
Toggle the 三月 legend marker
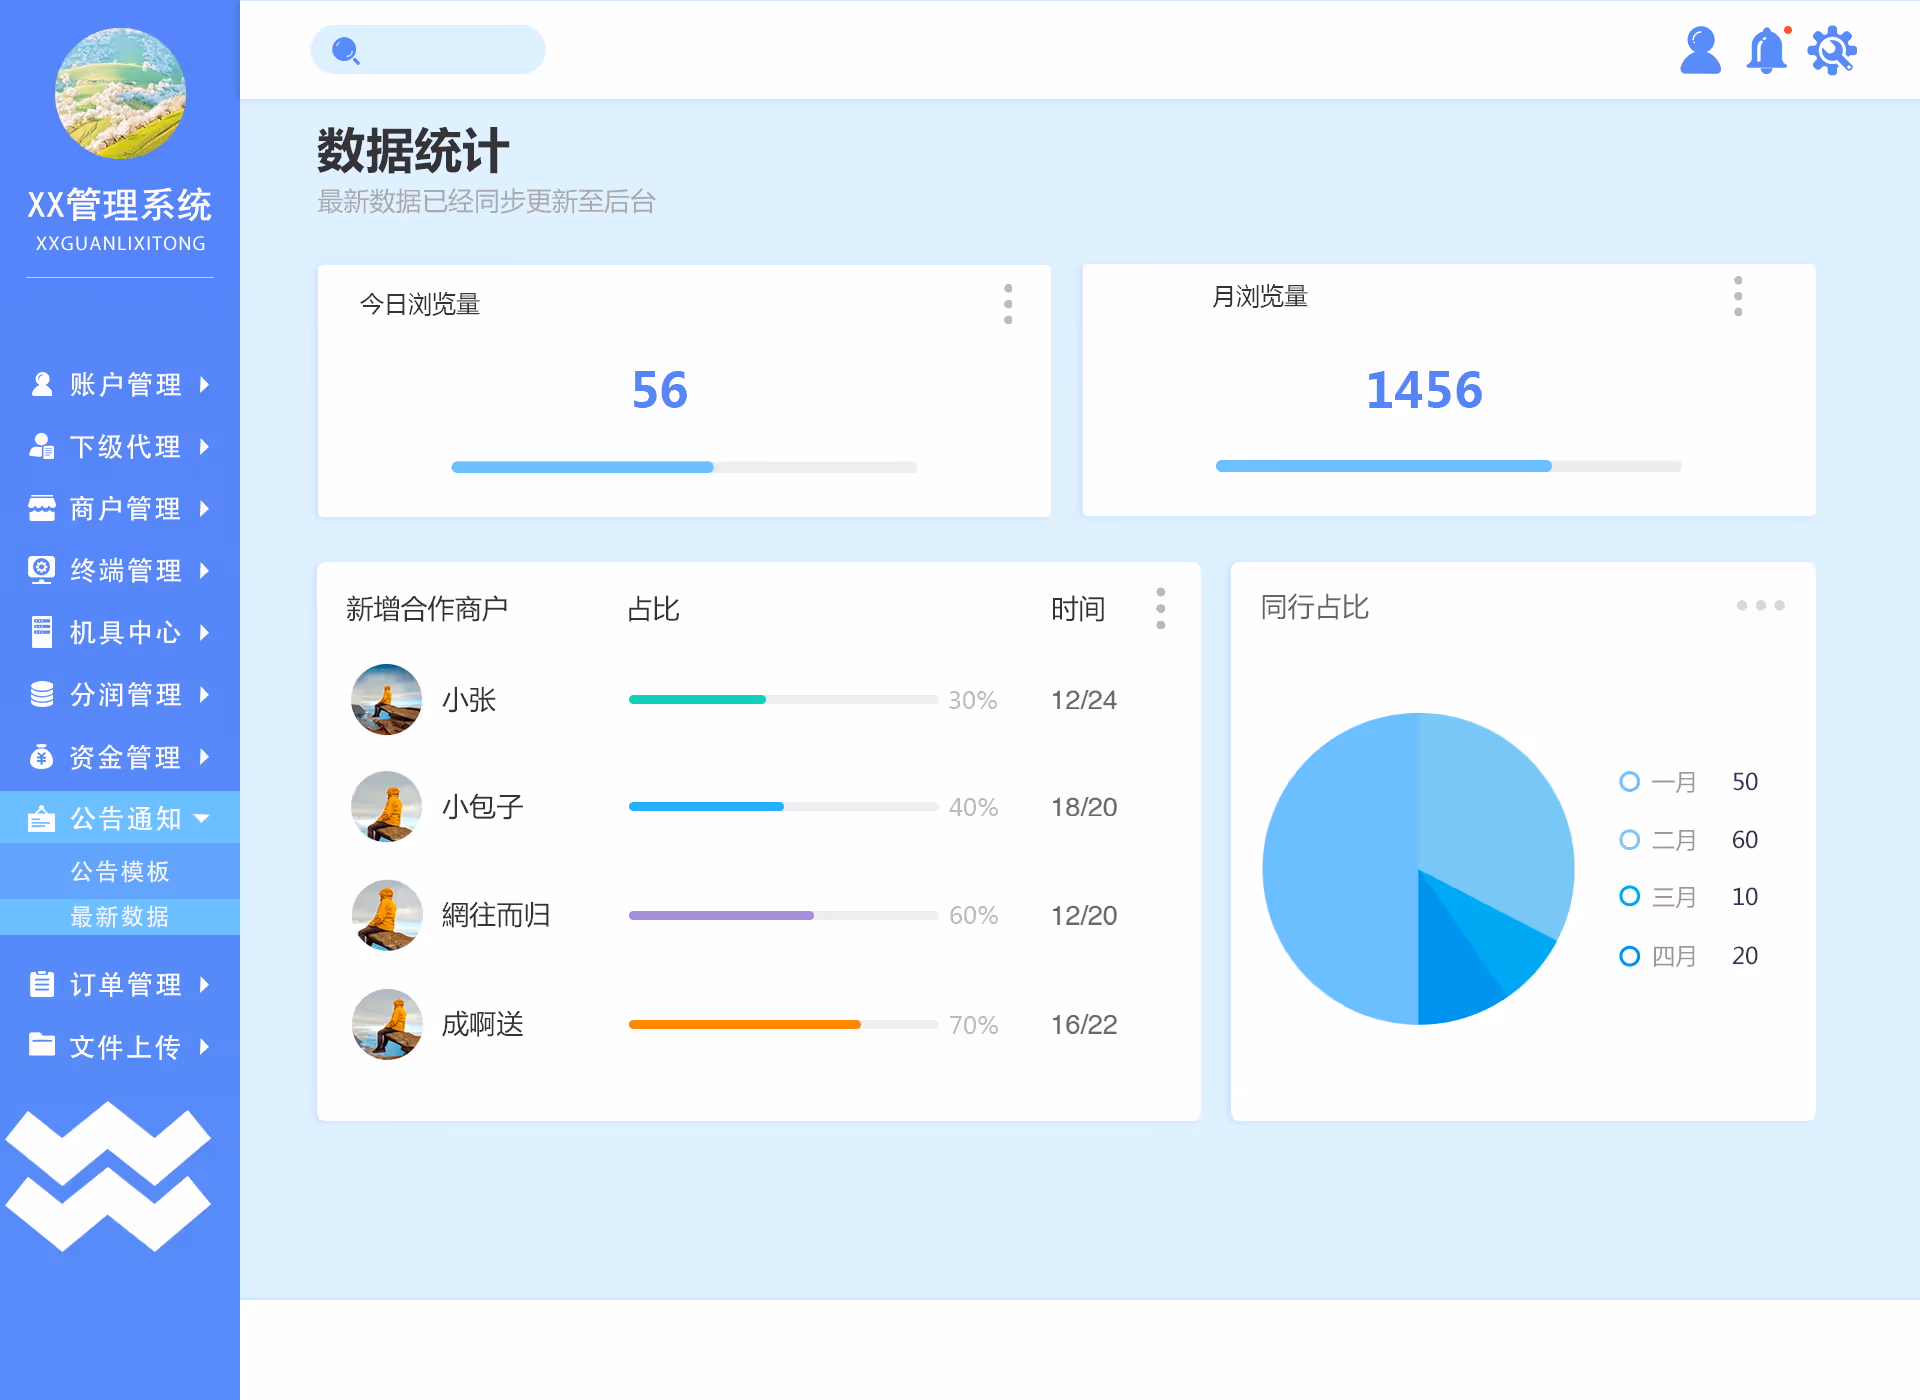click(1629, 897)
